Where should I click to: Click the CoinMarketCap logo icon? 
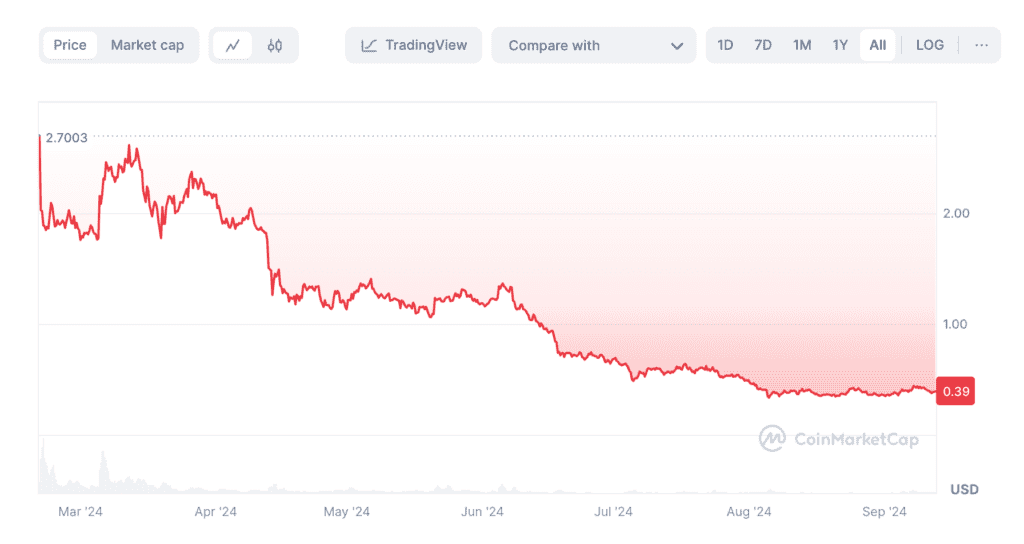click(x=771, y=438)
